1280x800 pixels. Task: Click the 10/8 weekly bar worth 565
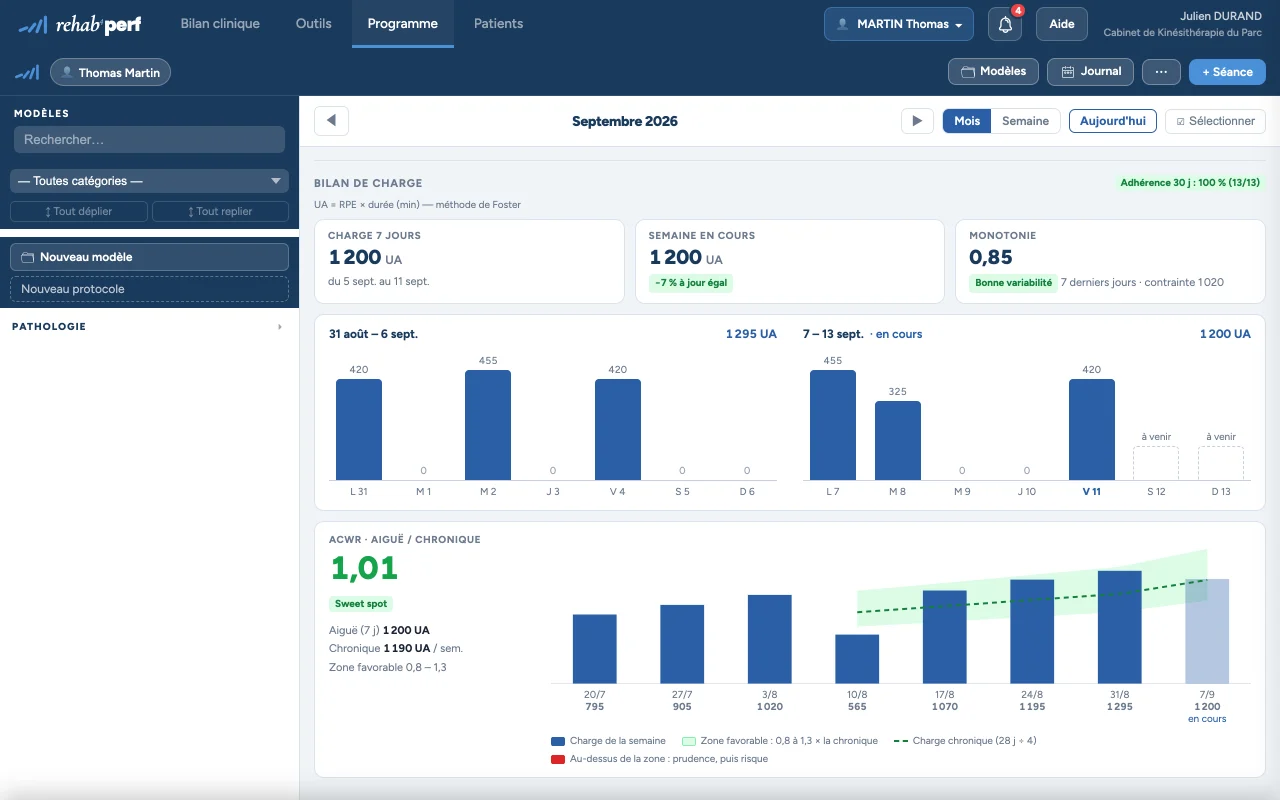(857, 659)
